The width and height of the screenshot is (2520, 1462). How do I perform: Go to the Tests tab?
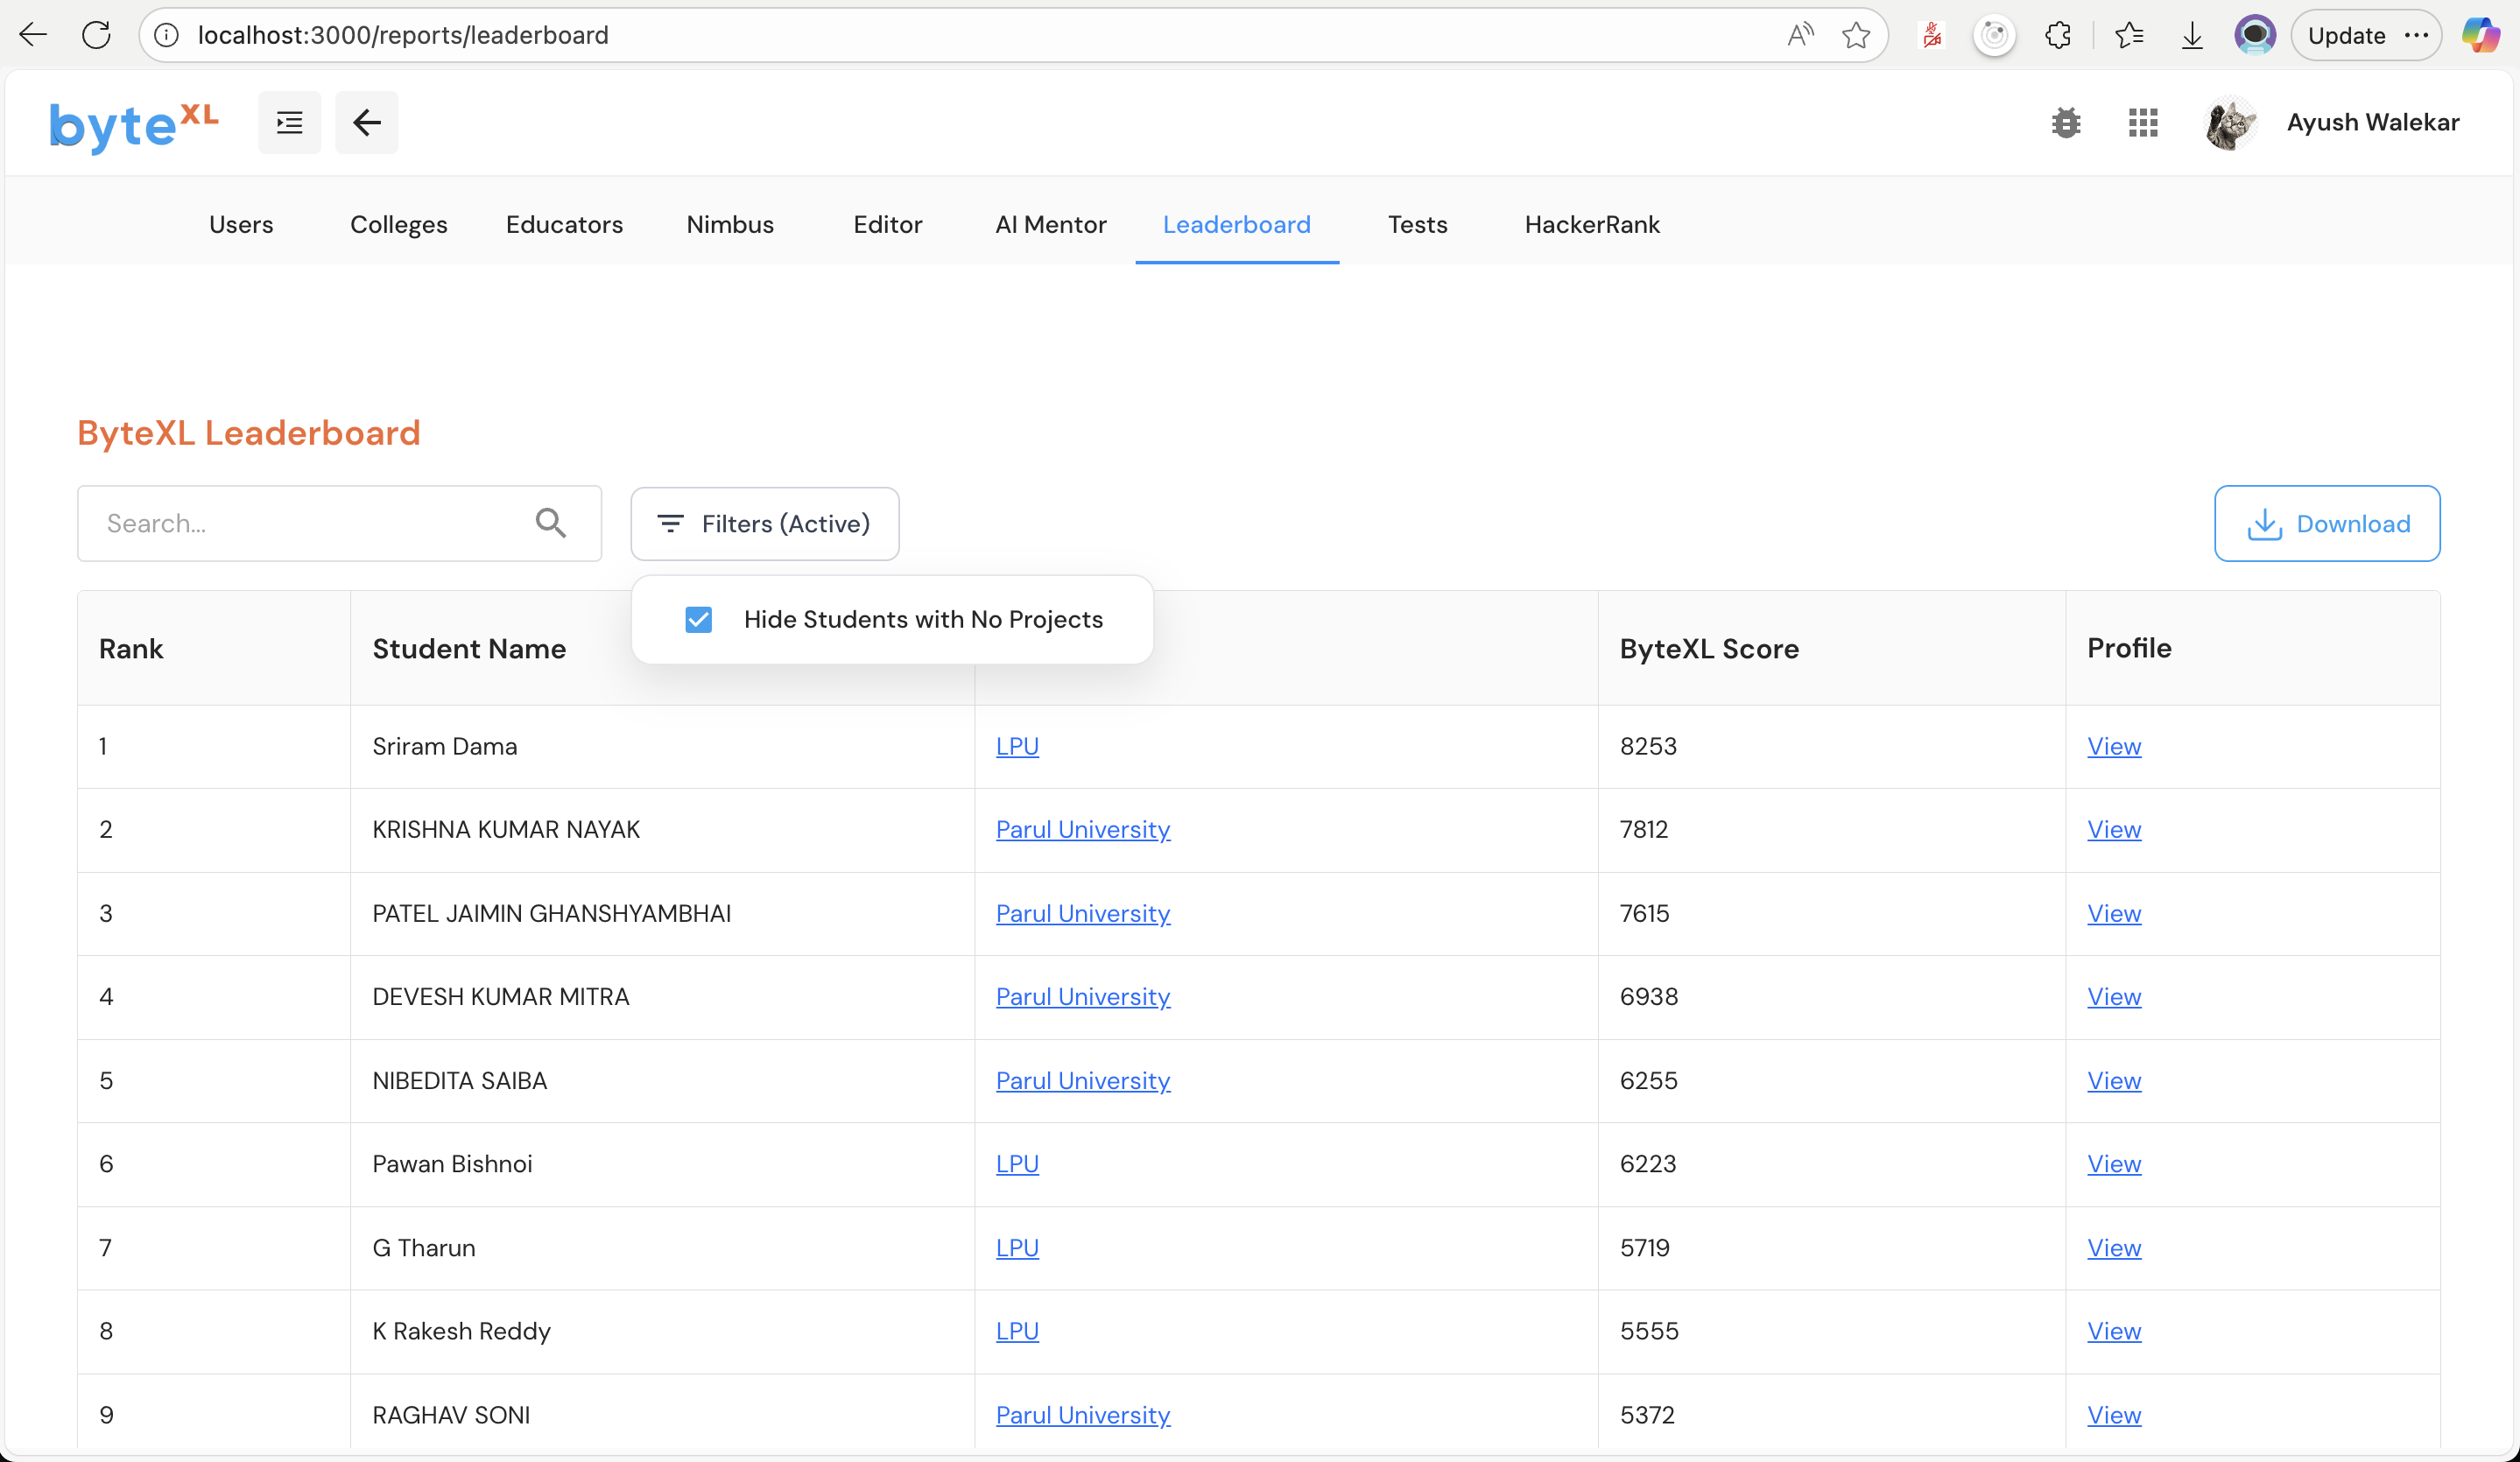[1417, 224]
